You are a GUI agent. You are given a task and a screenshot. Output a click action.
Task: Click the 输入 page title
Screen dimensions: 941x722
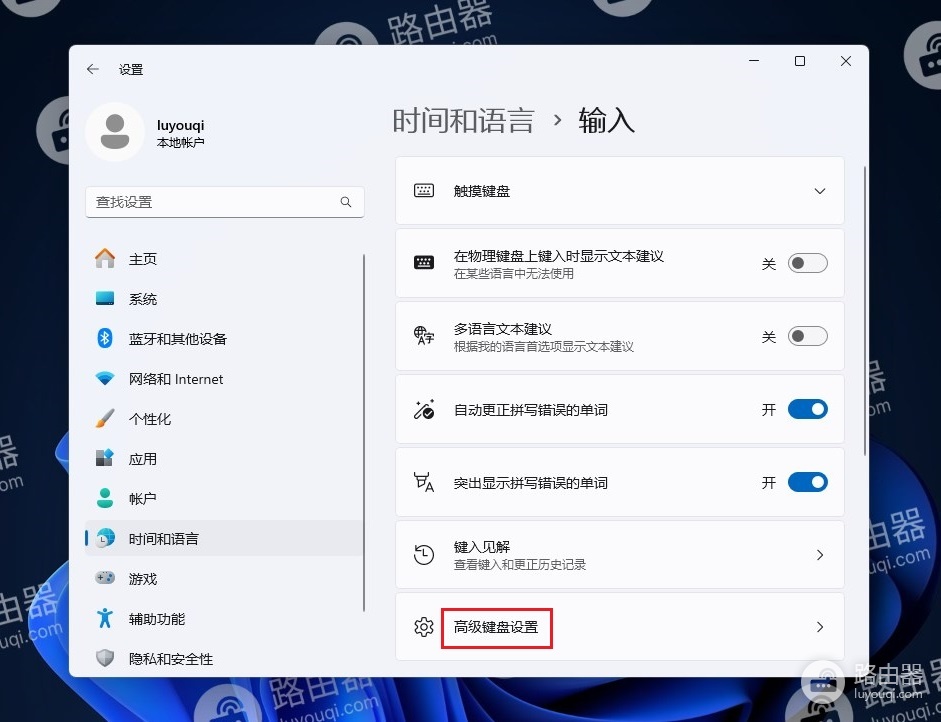(606, 120)
